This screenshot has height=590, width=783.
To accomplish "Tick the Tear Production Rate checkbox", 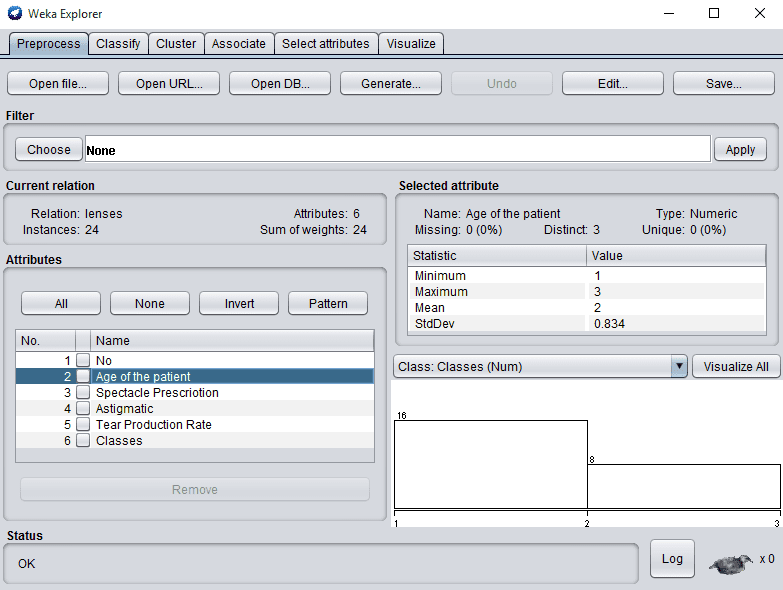I will click(x=83, y=424).
